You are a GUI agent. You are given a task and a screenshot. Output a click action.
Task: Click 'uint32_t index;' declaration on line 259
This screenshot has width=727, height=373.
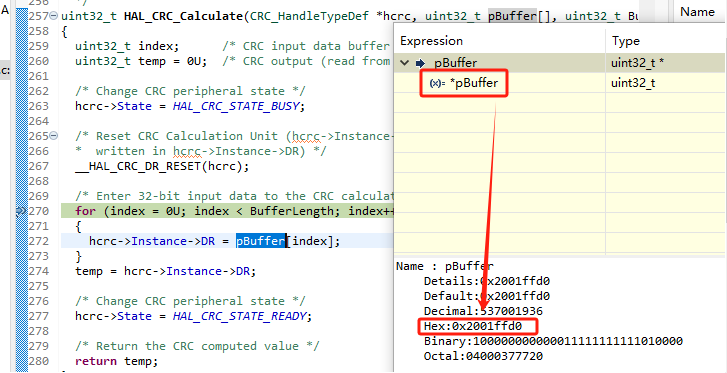pyautogui.click(x=127, y=46)
